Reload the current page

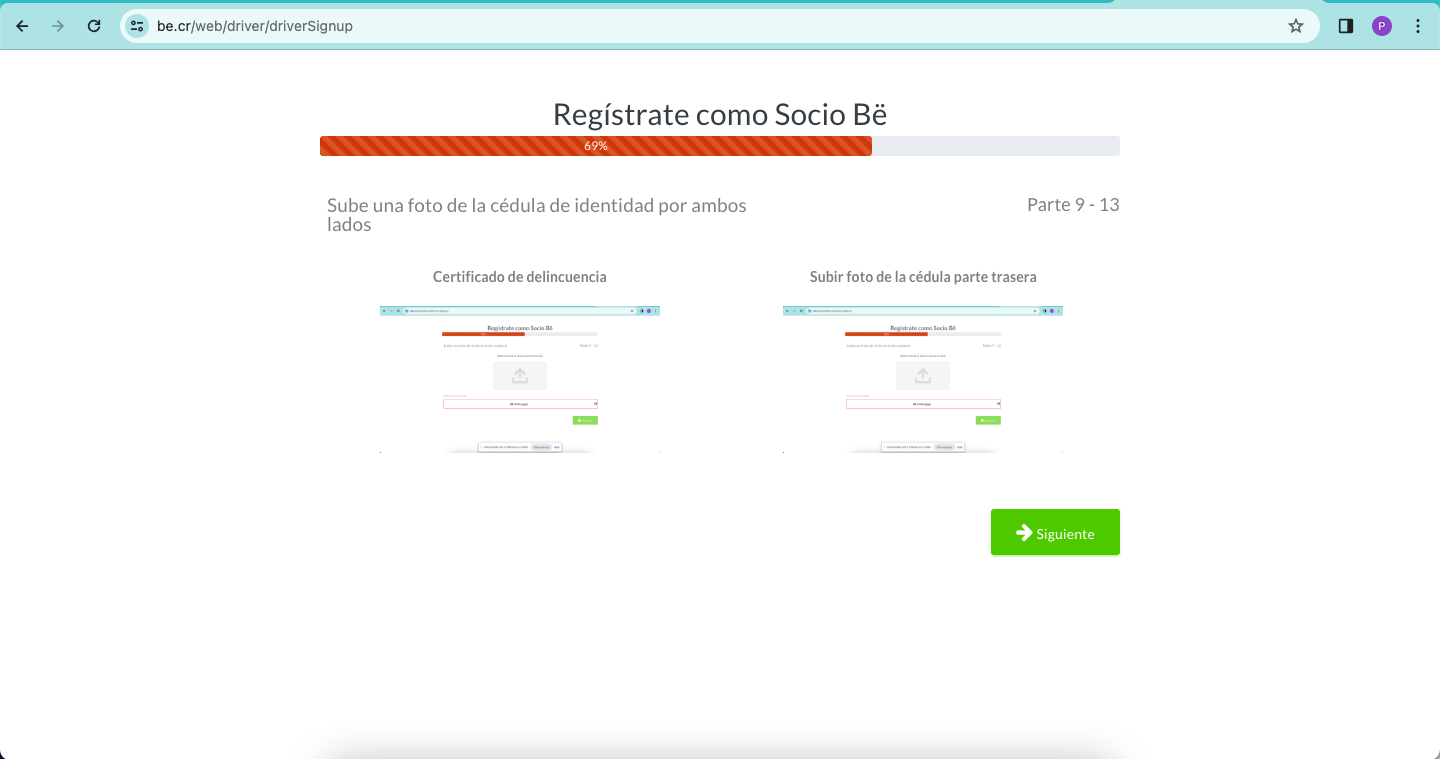[x=94, y=26]
